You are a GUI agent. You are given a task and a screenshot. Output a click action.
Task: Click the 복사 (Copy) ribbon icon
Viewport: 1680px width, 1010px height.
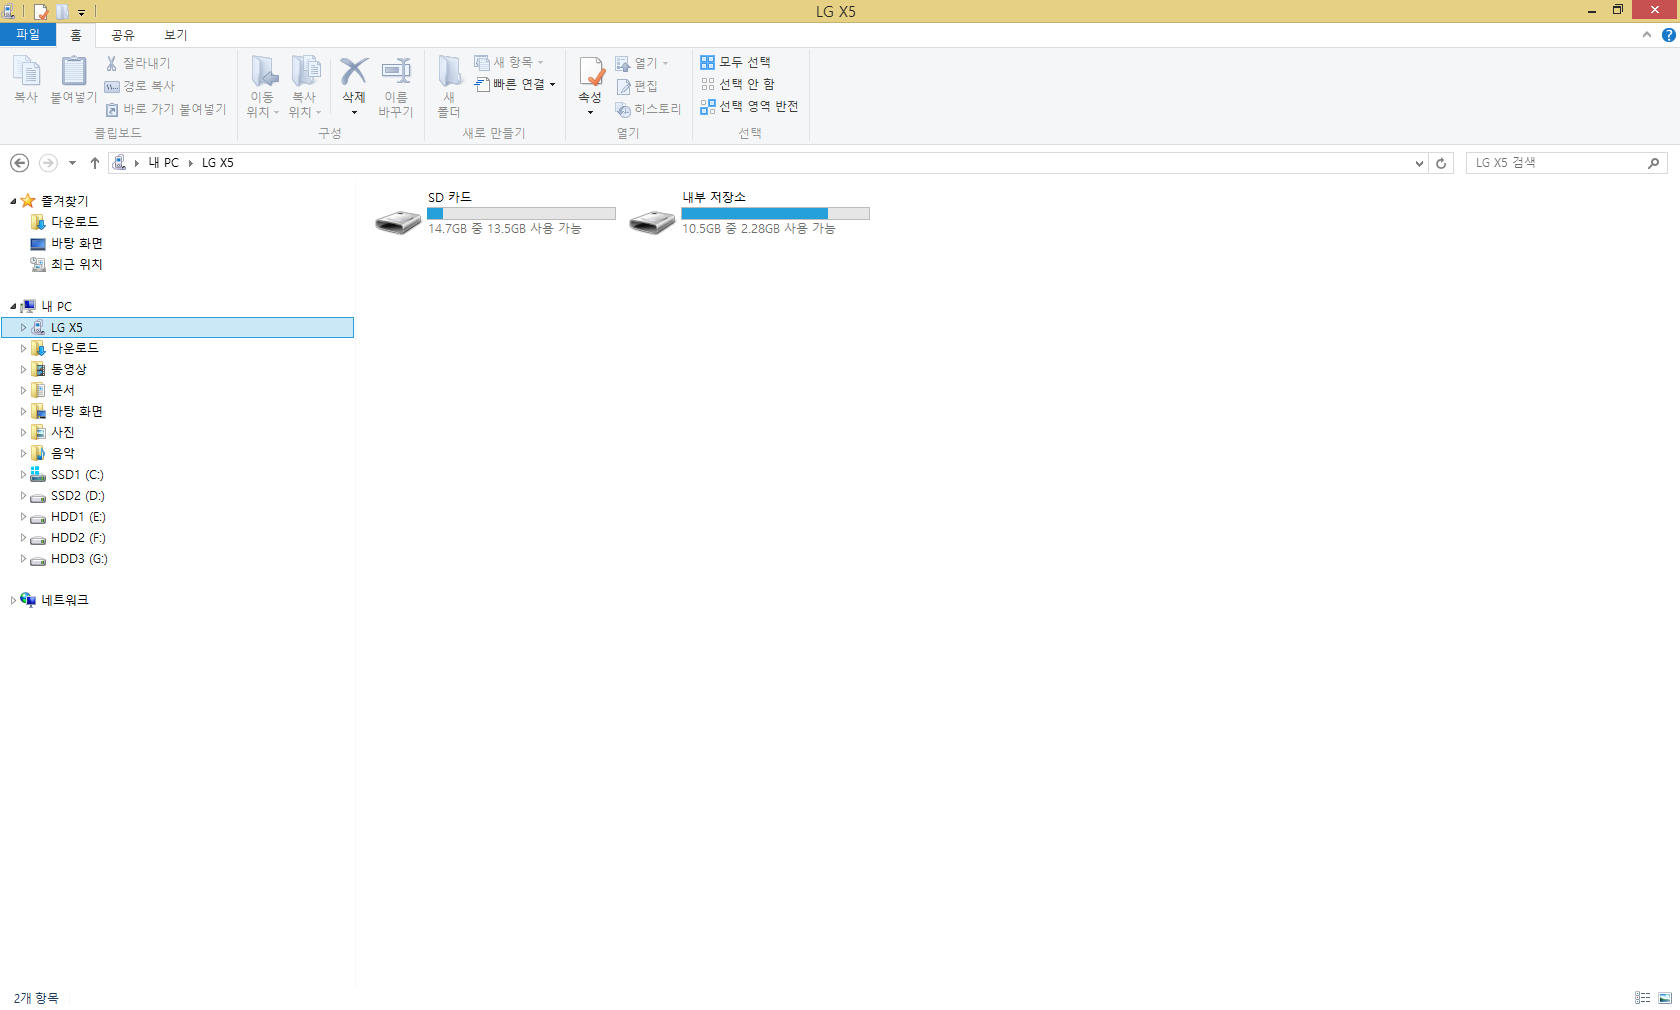coord(26,72)
